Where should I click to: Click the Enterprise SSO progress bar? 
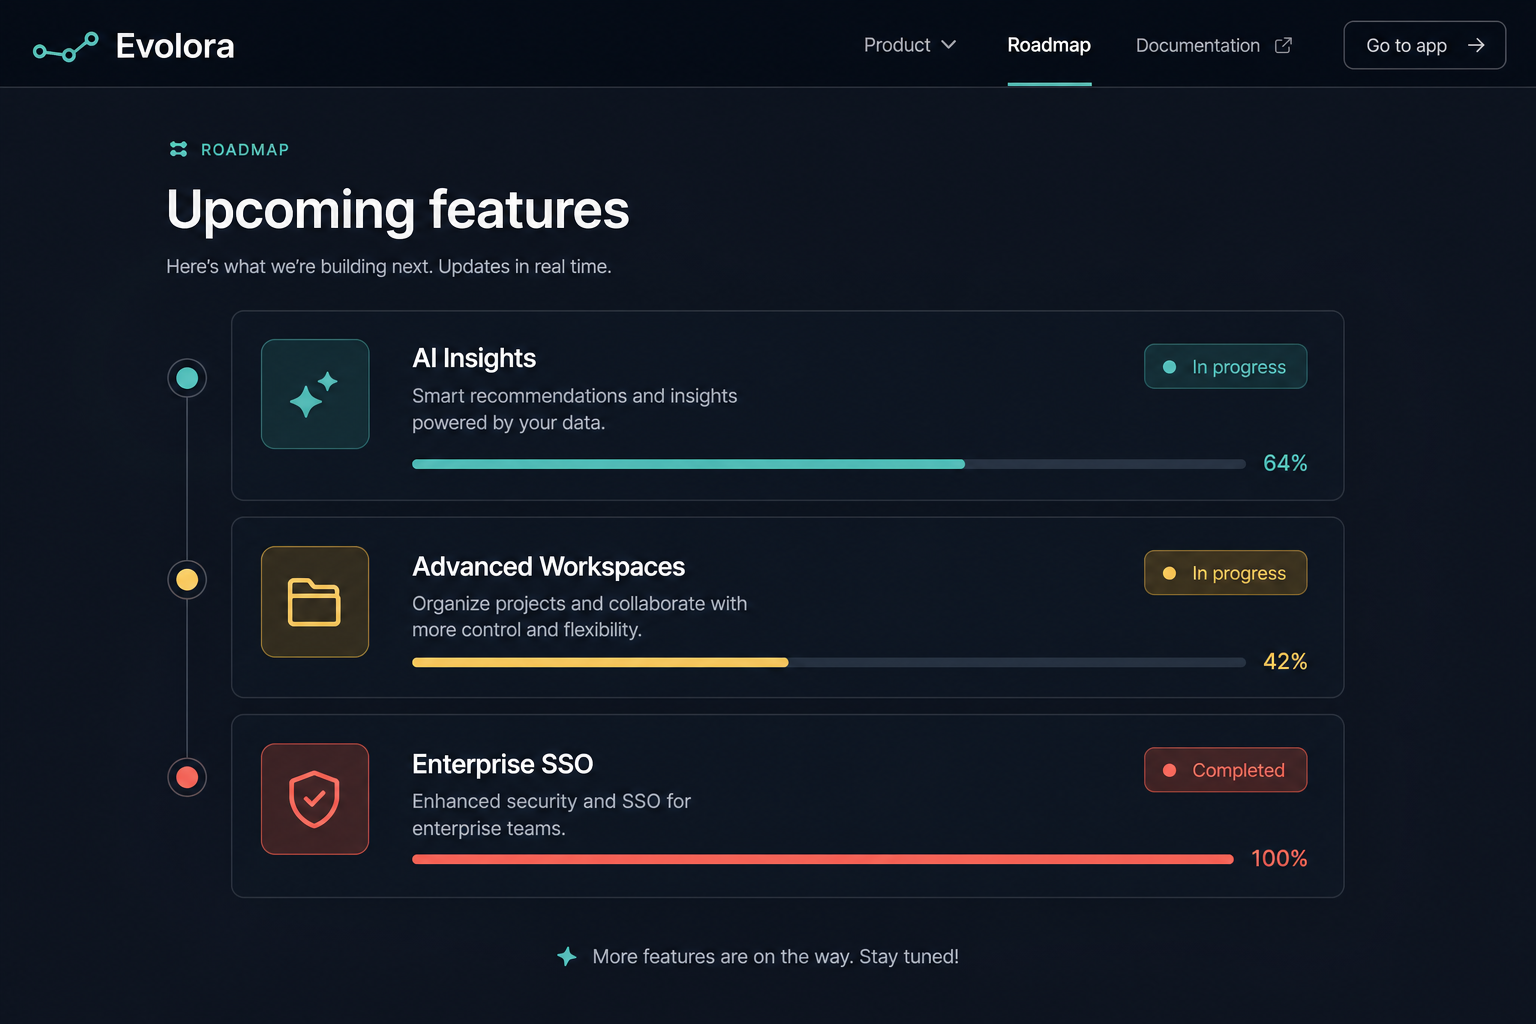pos(823,859)
